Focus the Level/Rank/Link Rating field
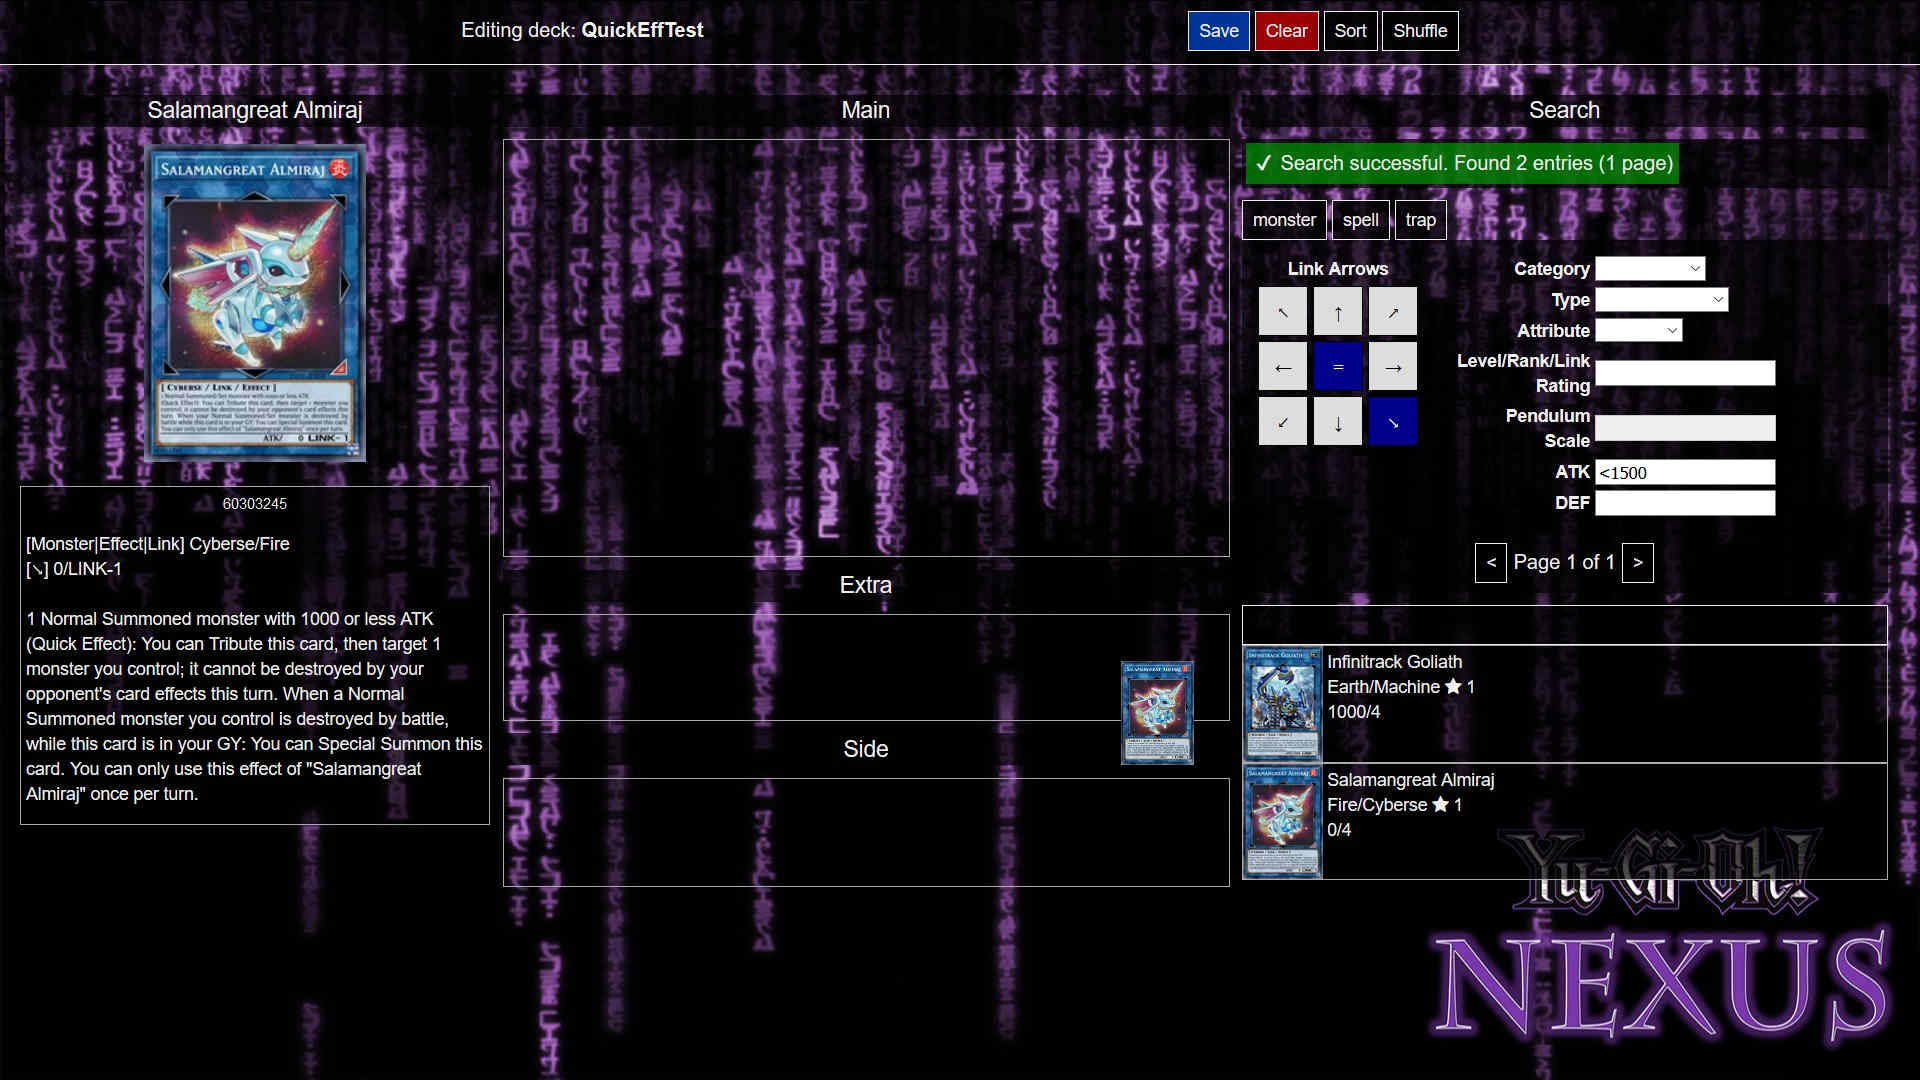The height and width of the screenshot is (1080, 1920). click(x=1685, y=373)
